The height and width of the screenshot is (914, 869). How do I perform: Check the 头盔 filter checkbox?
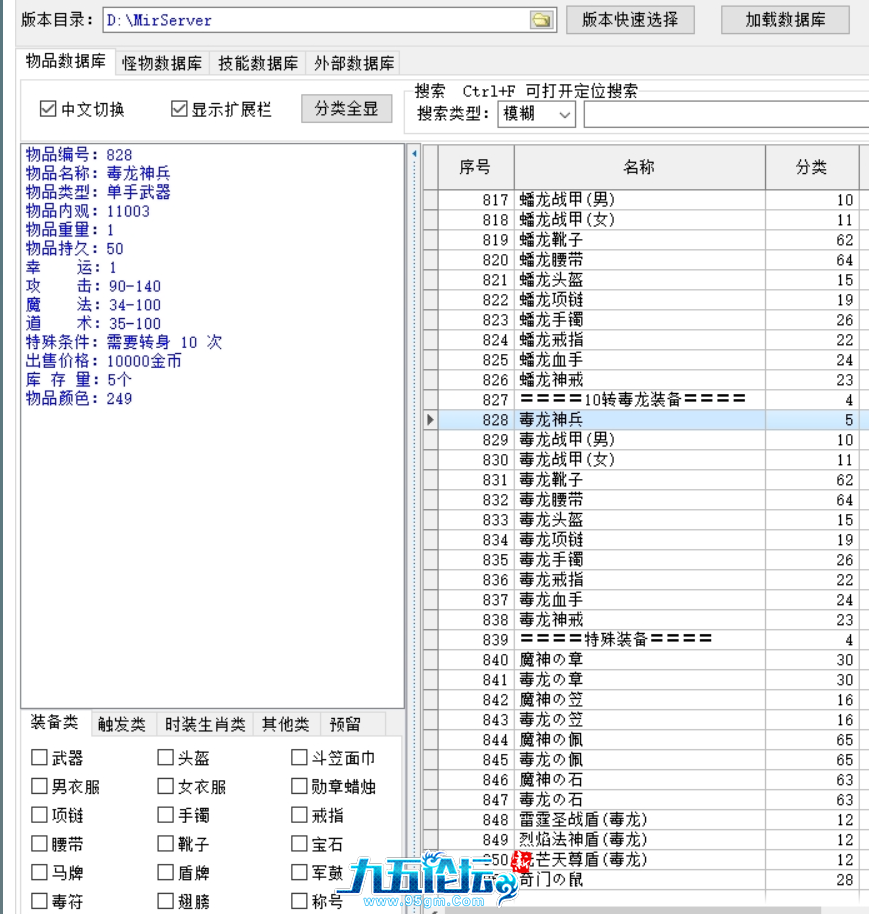[166, 757]
